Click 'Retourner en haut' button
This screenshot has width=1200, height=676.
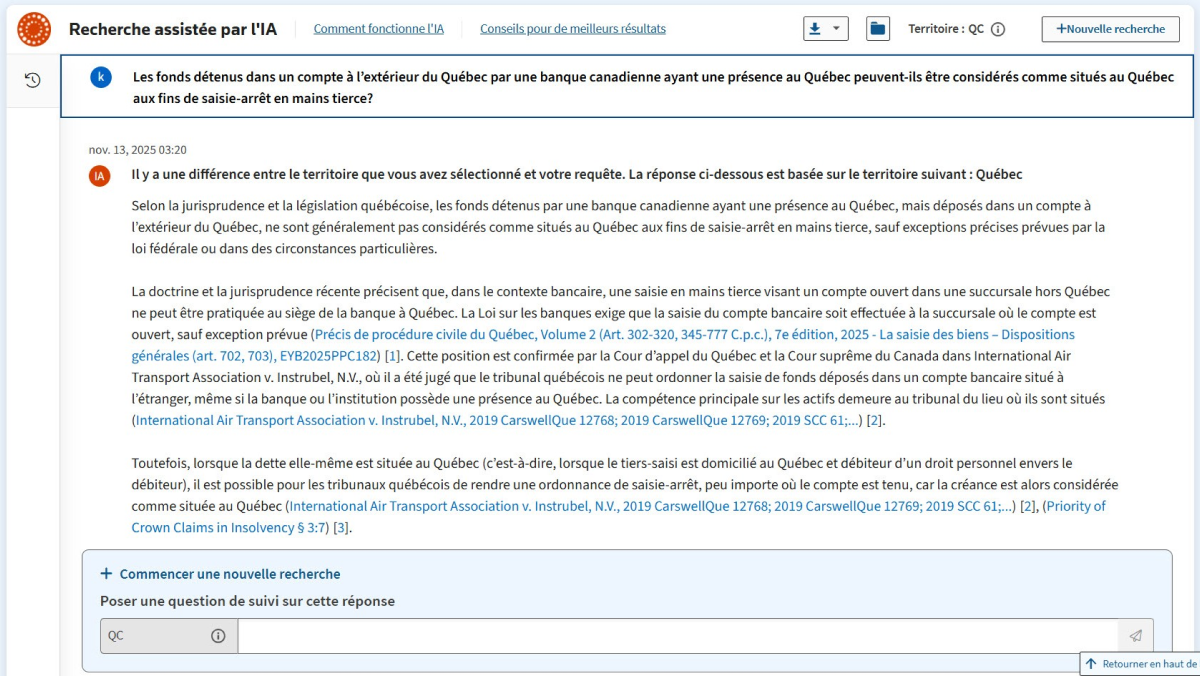coord(1140,664)
